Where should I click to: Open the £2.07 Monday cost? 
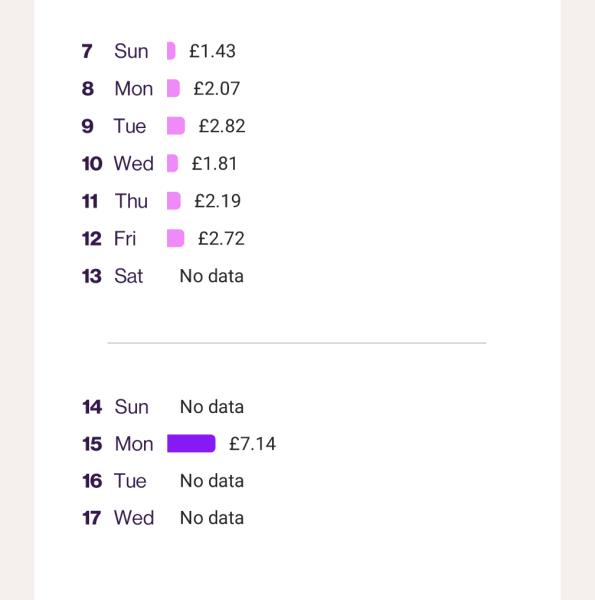coord(217,89)
